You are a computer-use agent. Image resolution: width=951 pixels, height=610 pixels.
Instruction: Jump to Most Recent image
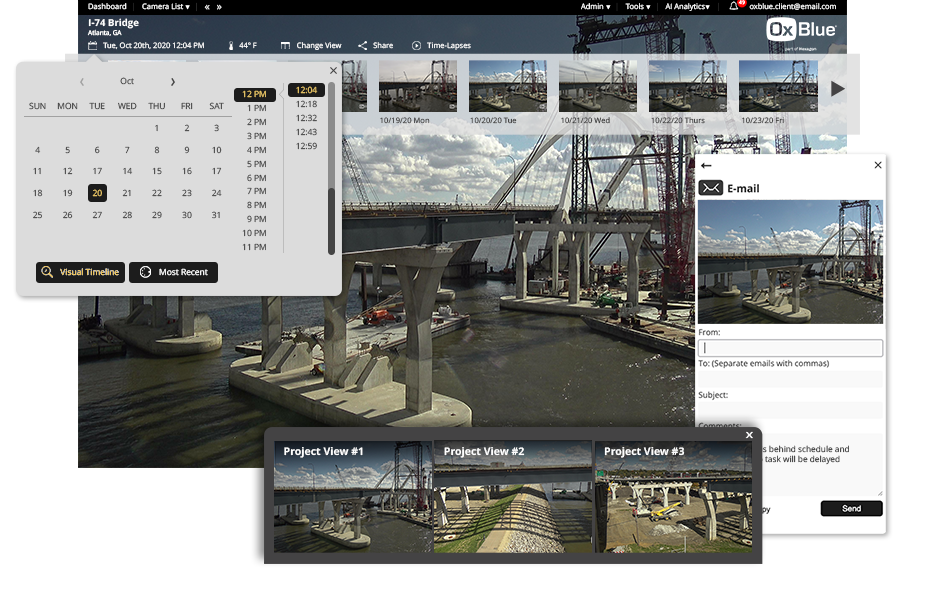click(x=173, y=272)
